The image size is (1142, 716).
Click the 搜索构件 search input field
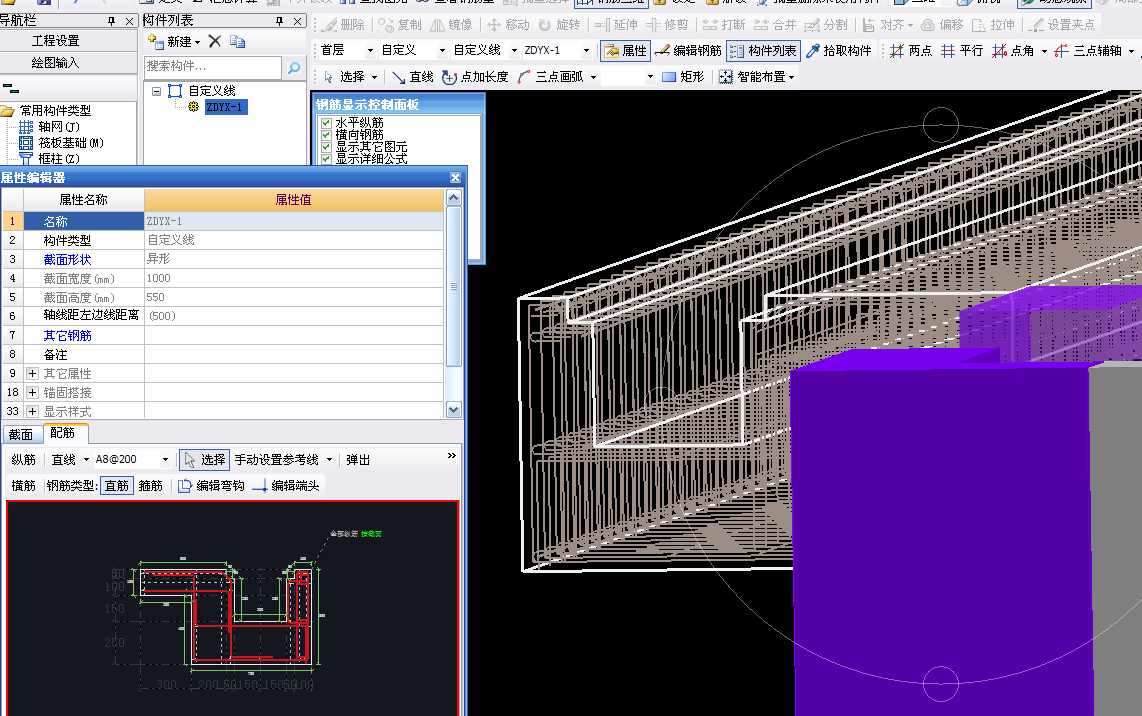[x=213, y=67]
